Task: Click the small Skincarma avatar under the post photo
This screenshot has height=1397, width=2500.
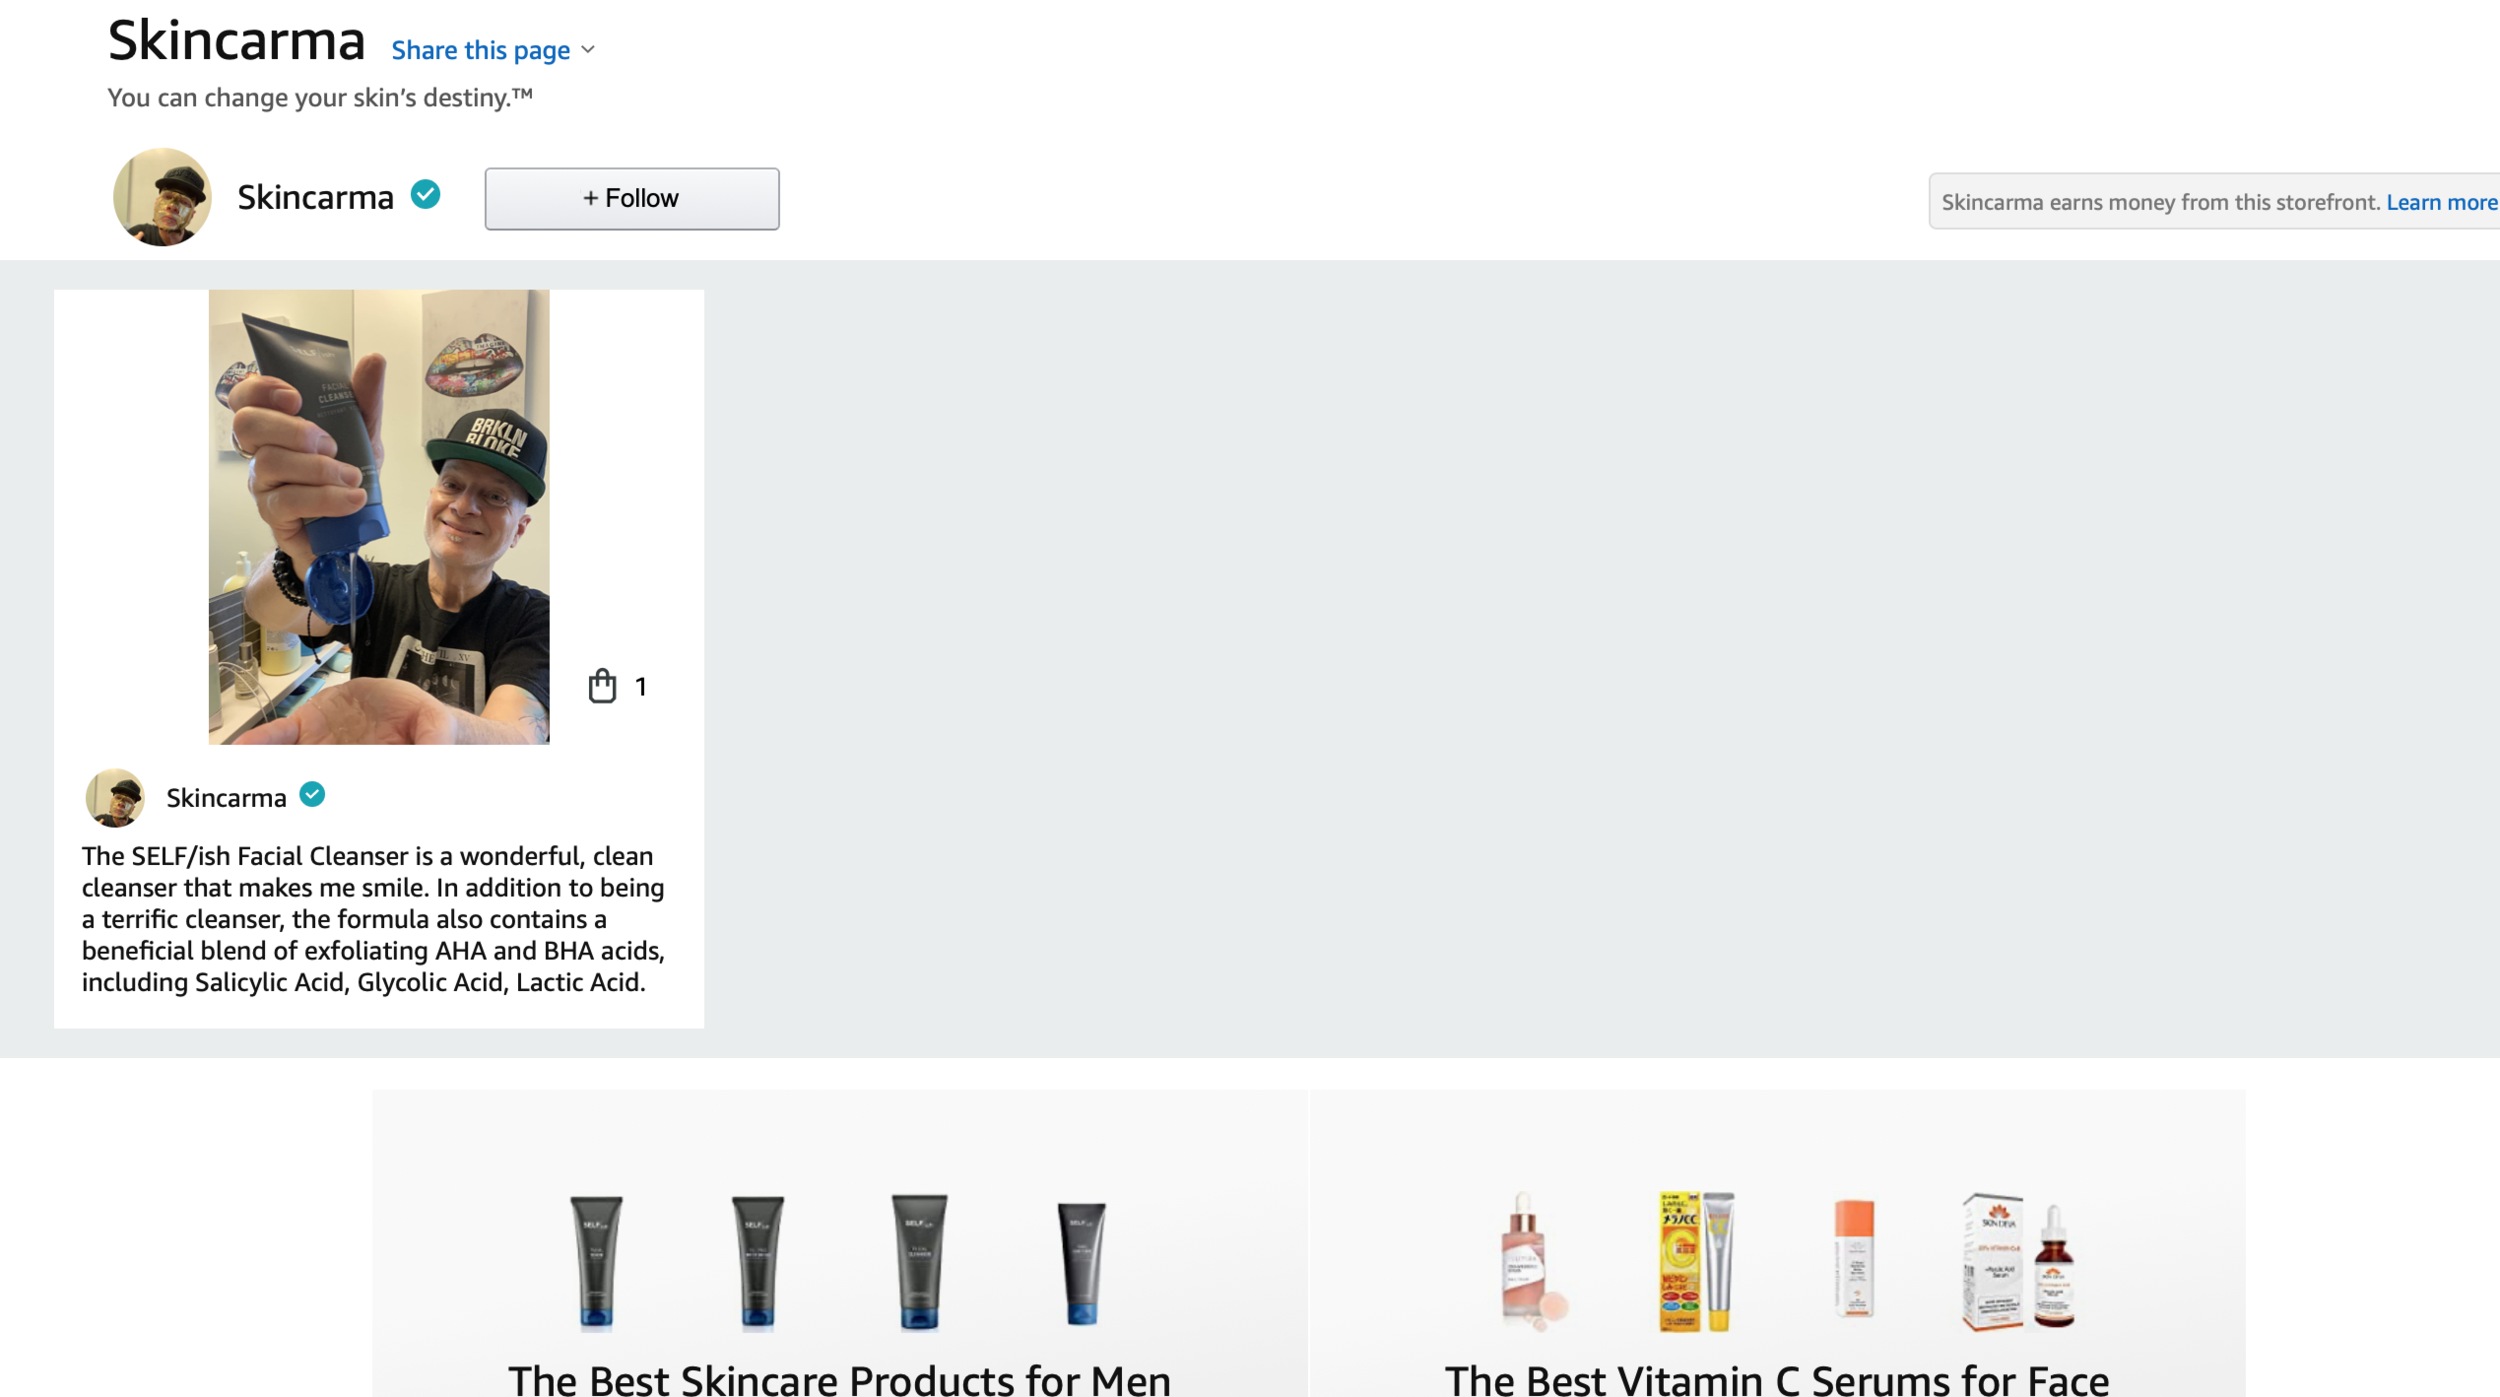Action: point(115,797)
